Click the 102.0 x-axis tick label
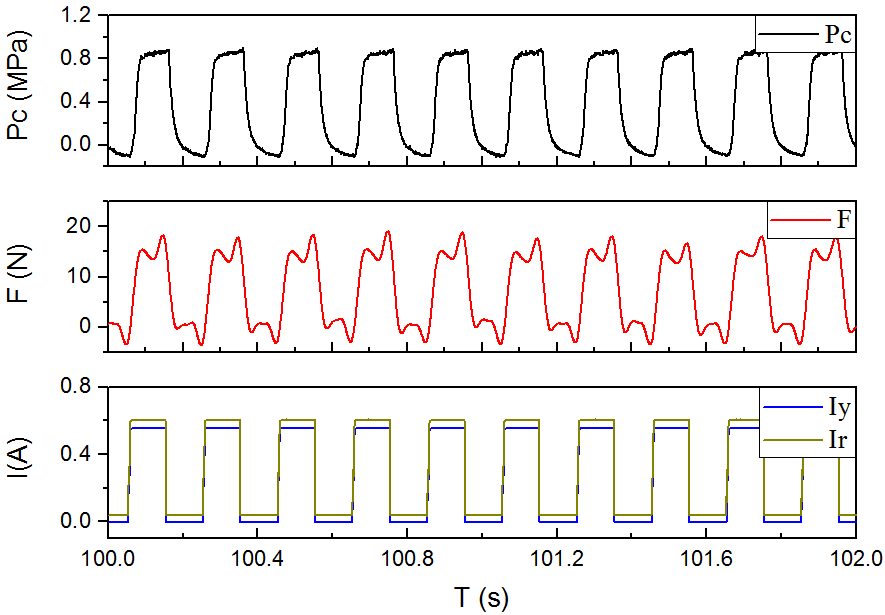The width and height of the screenshot is (885, 615). pos(853,557)
